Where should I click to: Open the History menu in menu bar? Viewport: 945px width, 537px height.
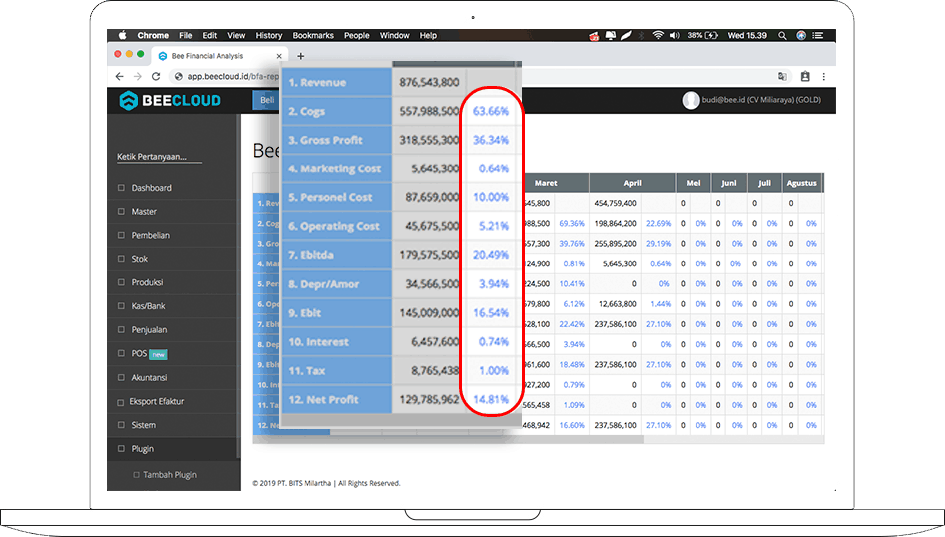point(268,35)
